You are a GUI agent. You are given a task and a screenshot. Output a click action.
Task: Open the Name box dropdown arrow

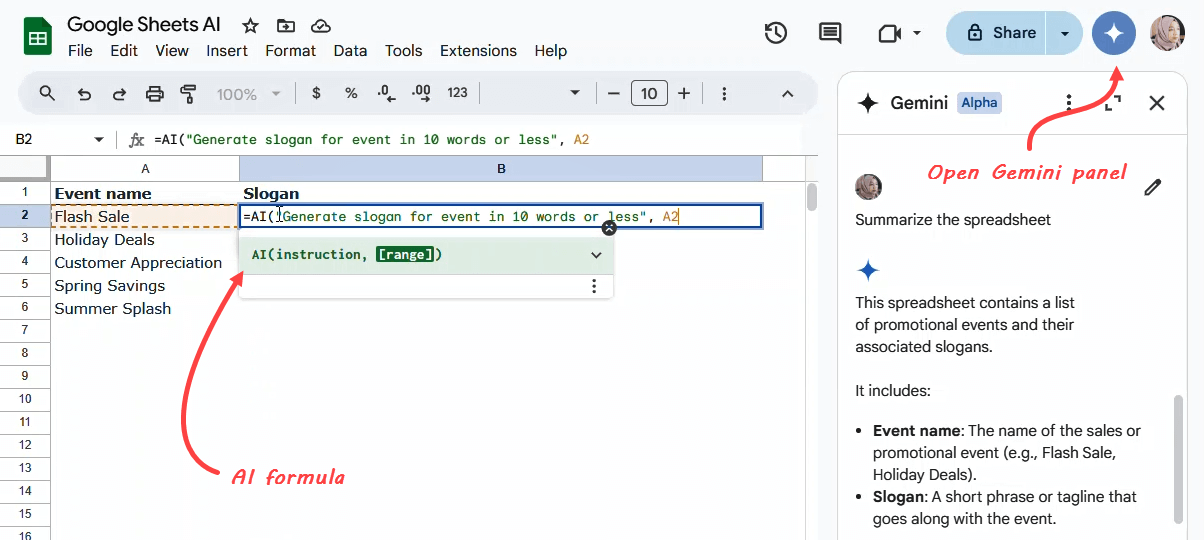point(98,140)
